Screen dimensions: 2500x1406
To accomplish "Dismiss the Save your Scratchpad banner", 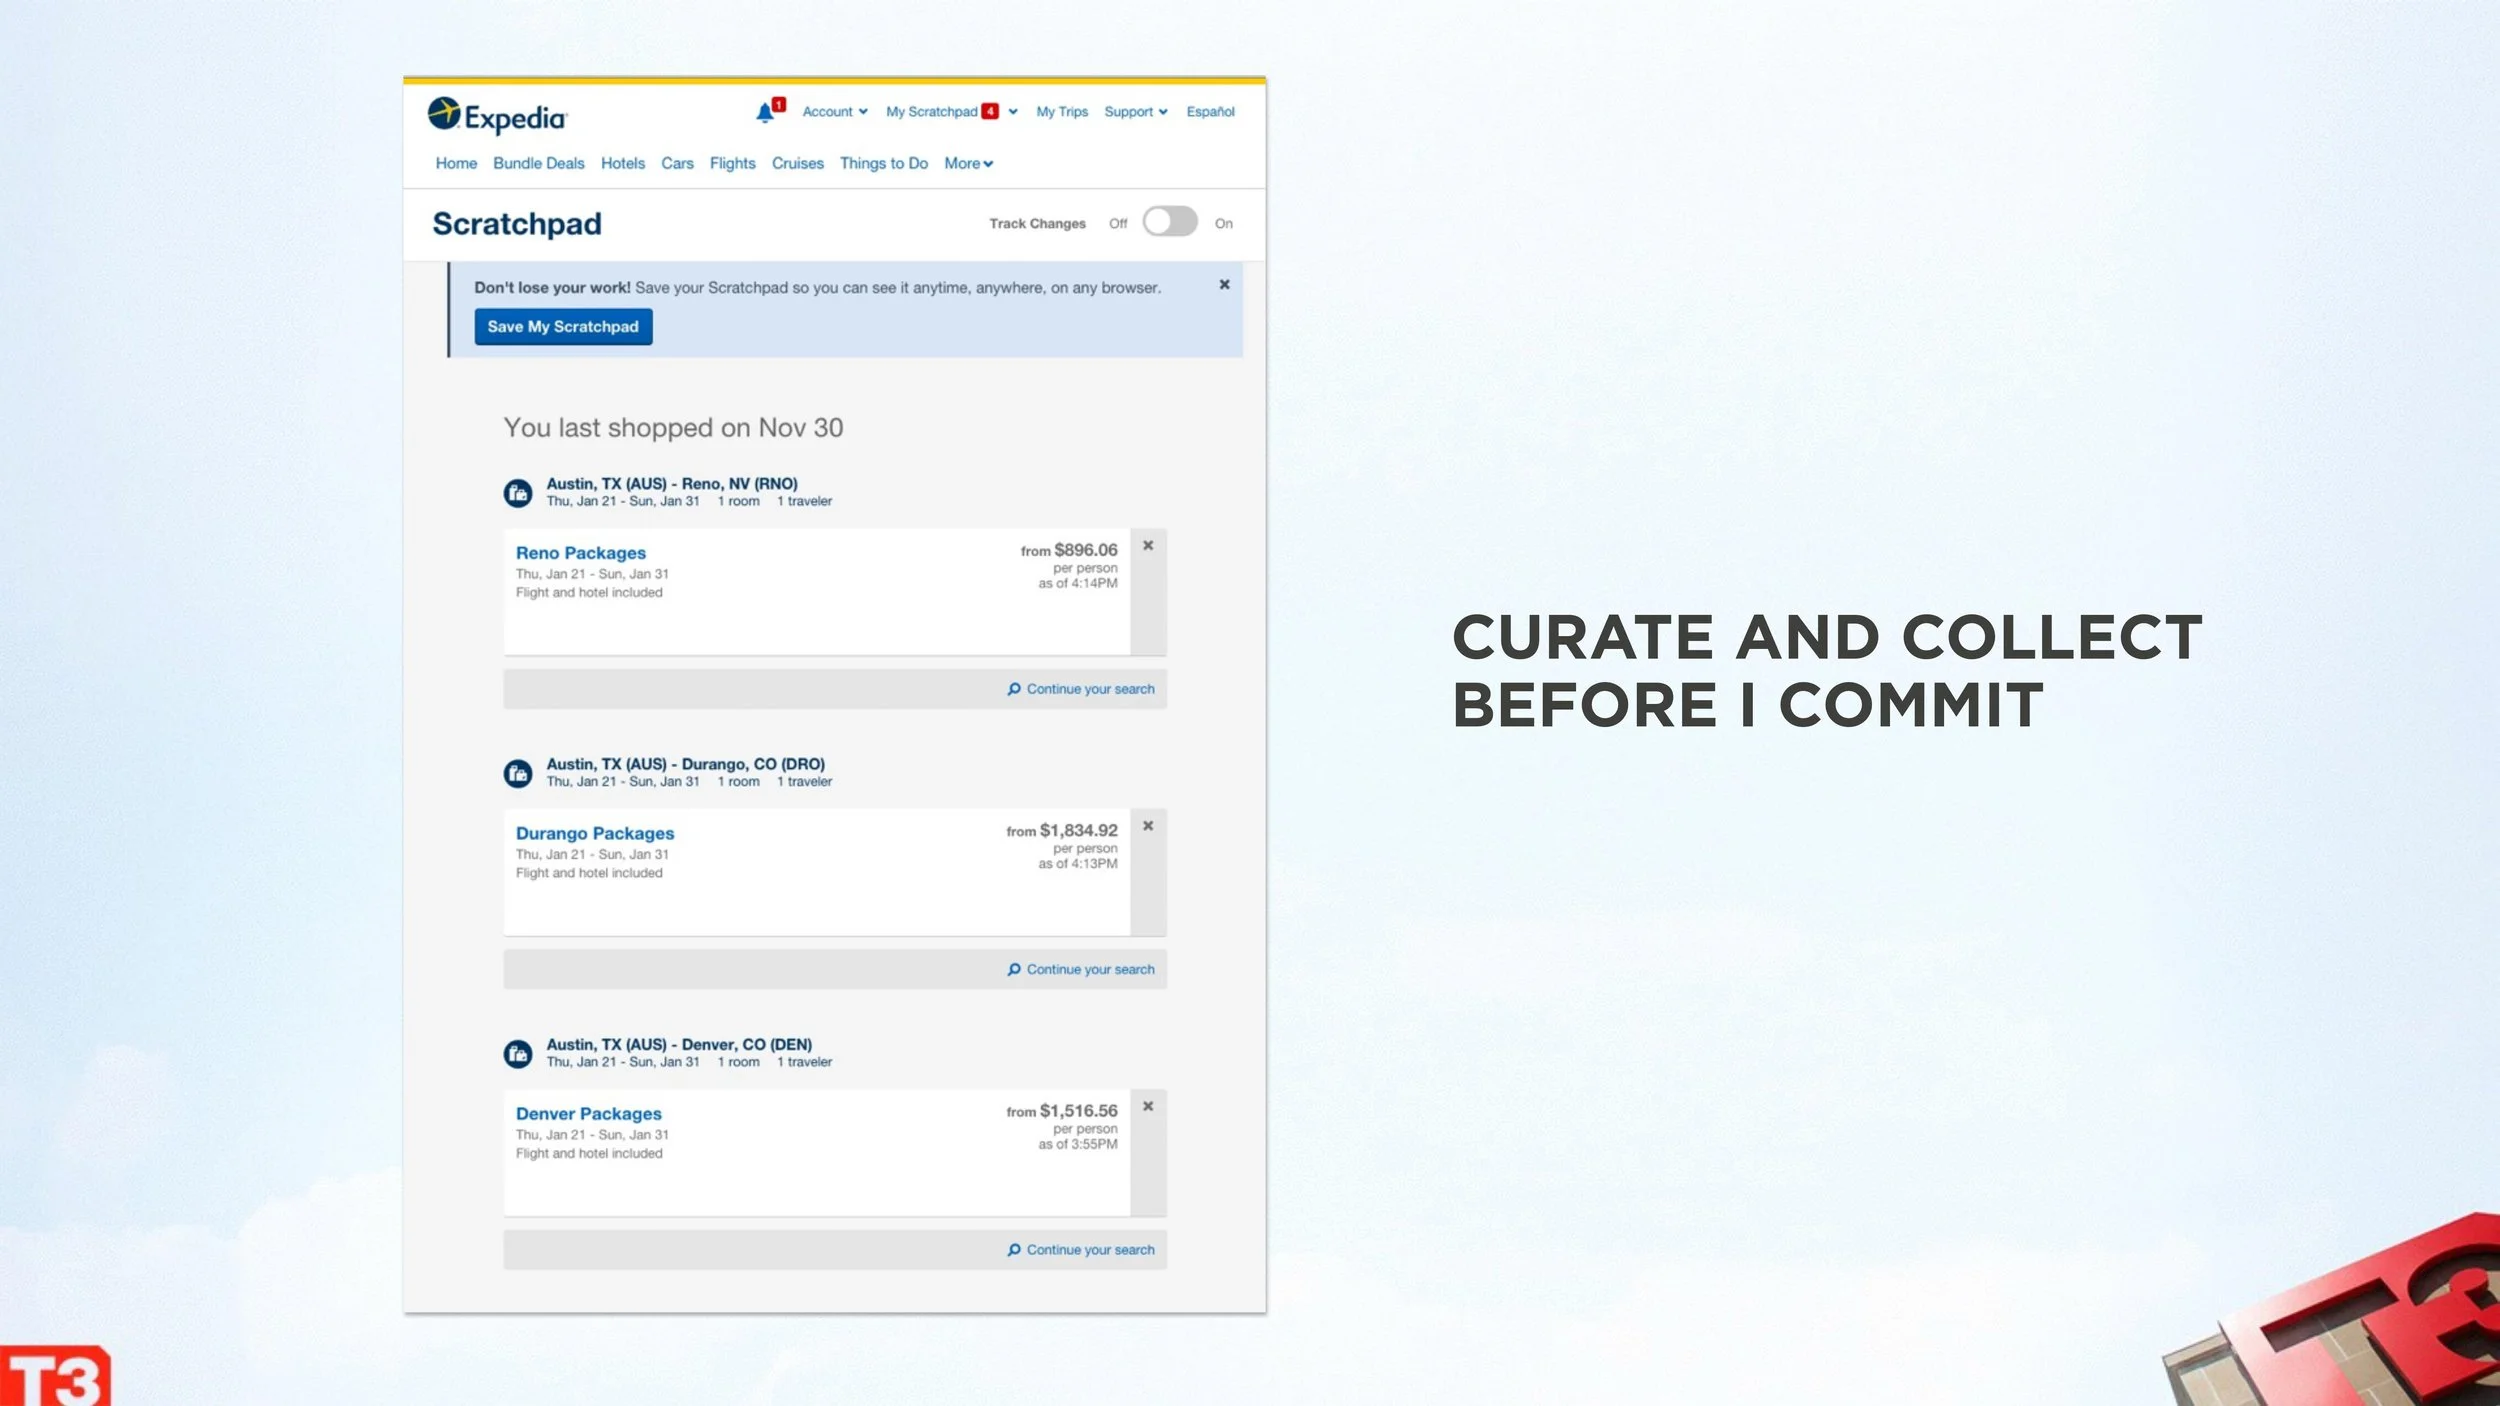I will coord(1224,285).
